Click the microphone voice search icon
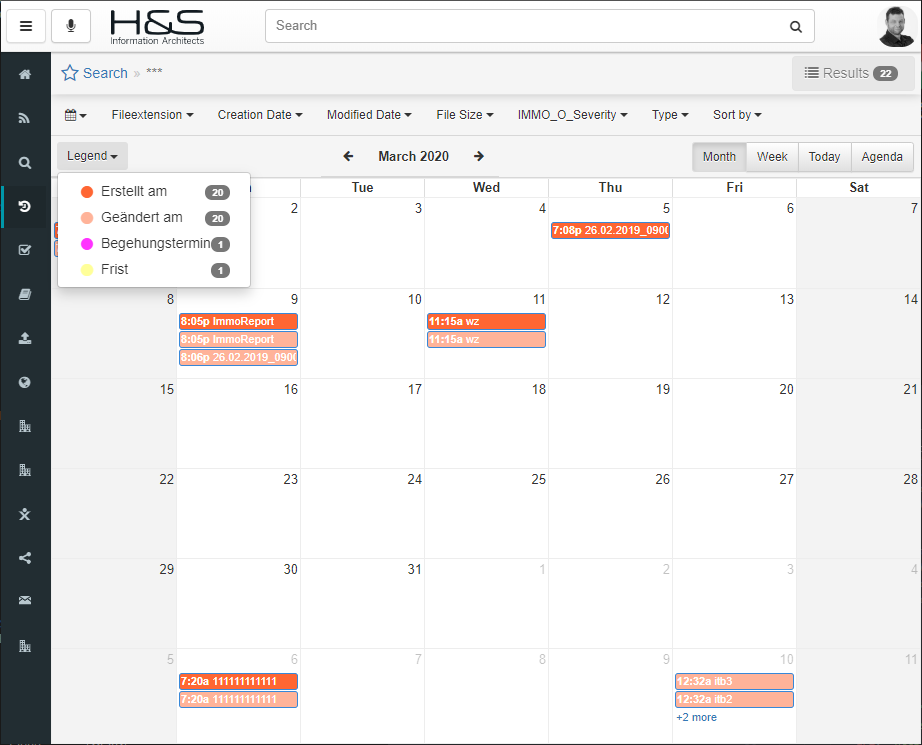The image size is (922, 745). [70, 26]
